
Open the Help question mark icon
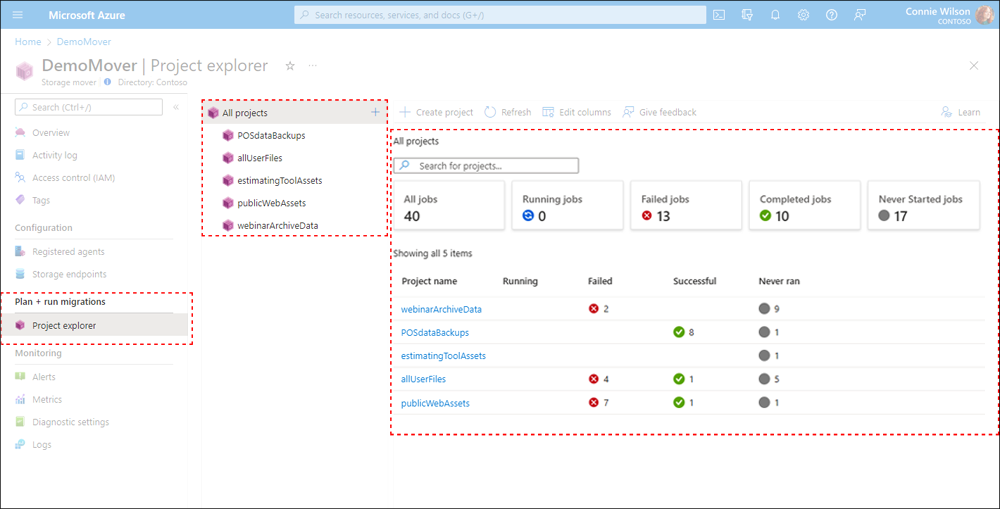832,15
